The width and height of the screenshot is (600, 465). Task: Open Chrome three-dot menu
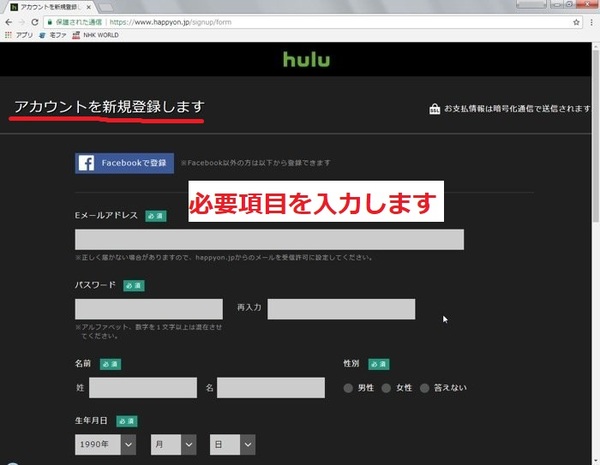click(592, 22)
